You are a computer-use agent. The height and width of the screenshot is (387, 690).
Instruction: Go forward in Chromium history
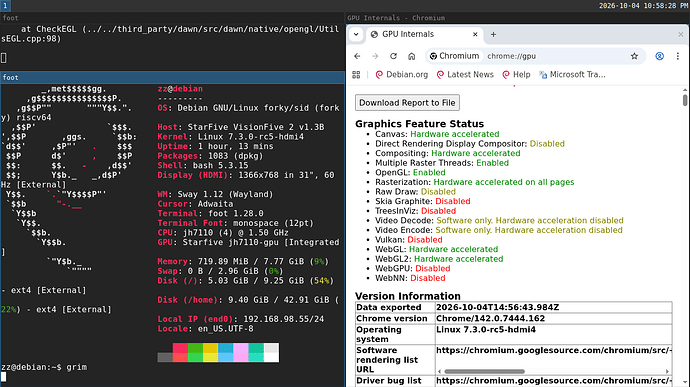(375, 56)
